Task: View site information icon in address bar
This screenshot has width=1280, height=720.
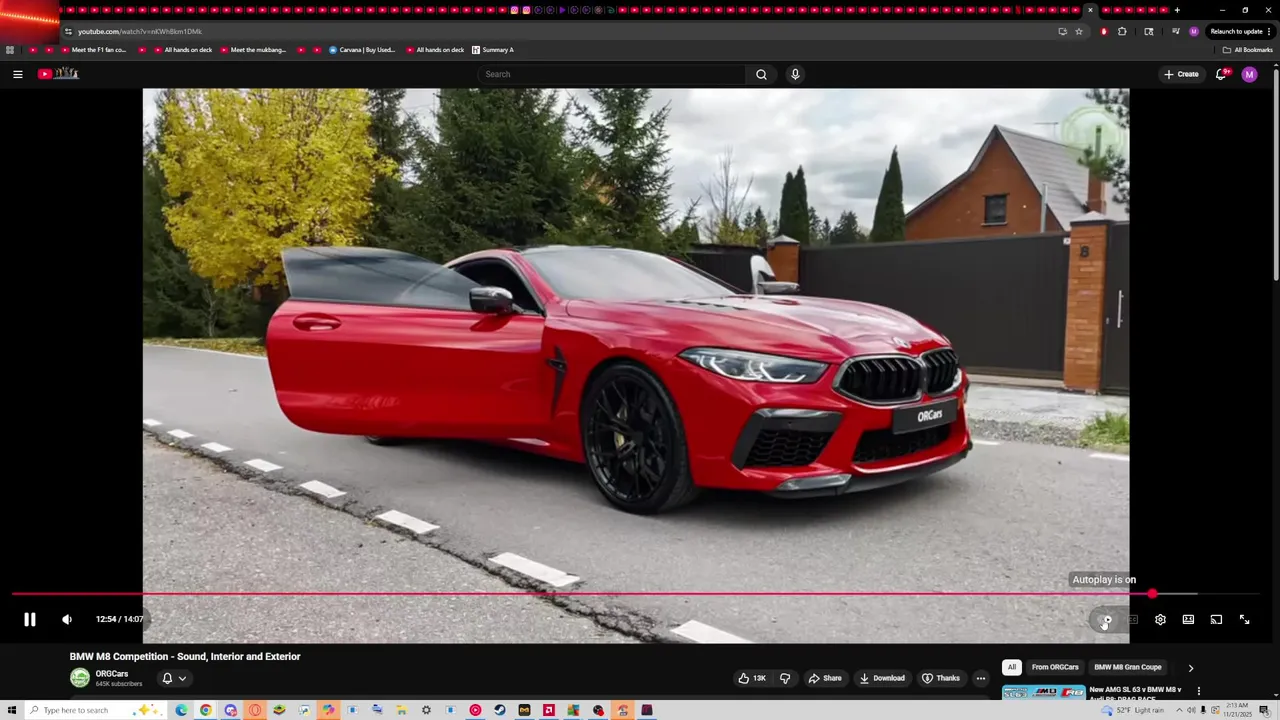Action: point(68,31)
